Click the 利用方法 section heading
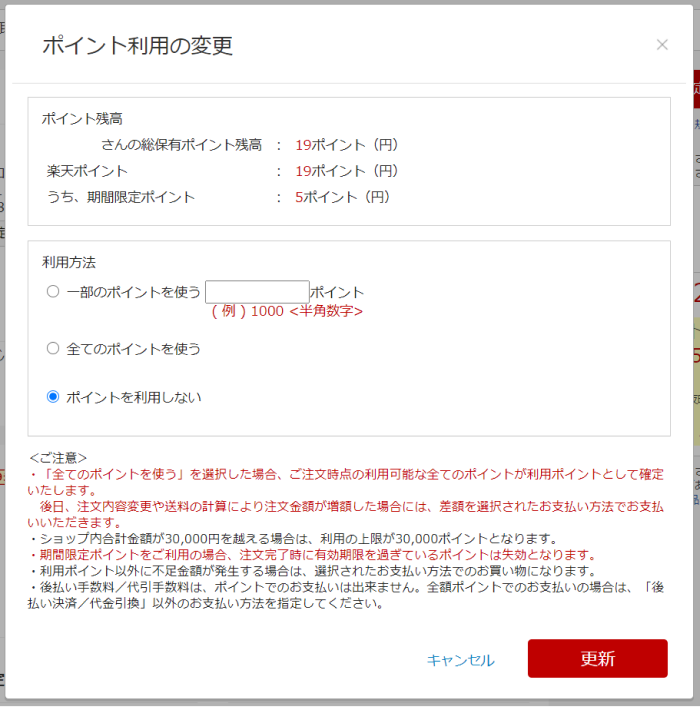This screenshot has width=700, height=707. pyautogui.click(x=69, y=262)
